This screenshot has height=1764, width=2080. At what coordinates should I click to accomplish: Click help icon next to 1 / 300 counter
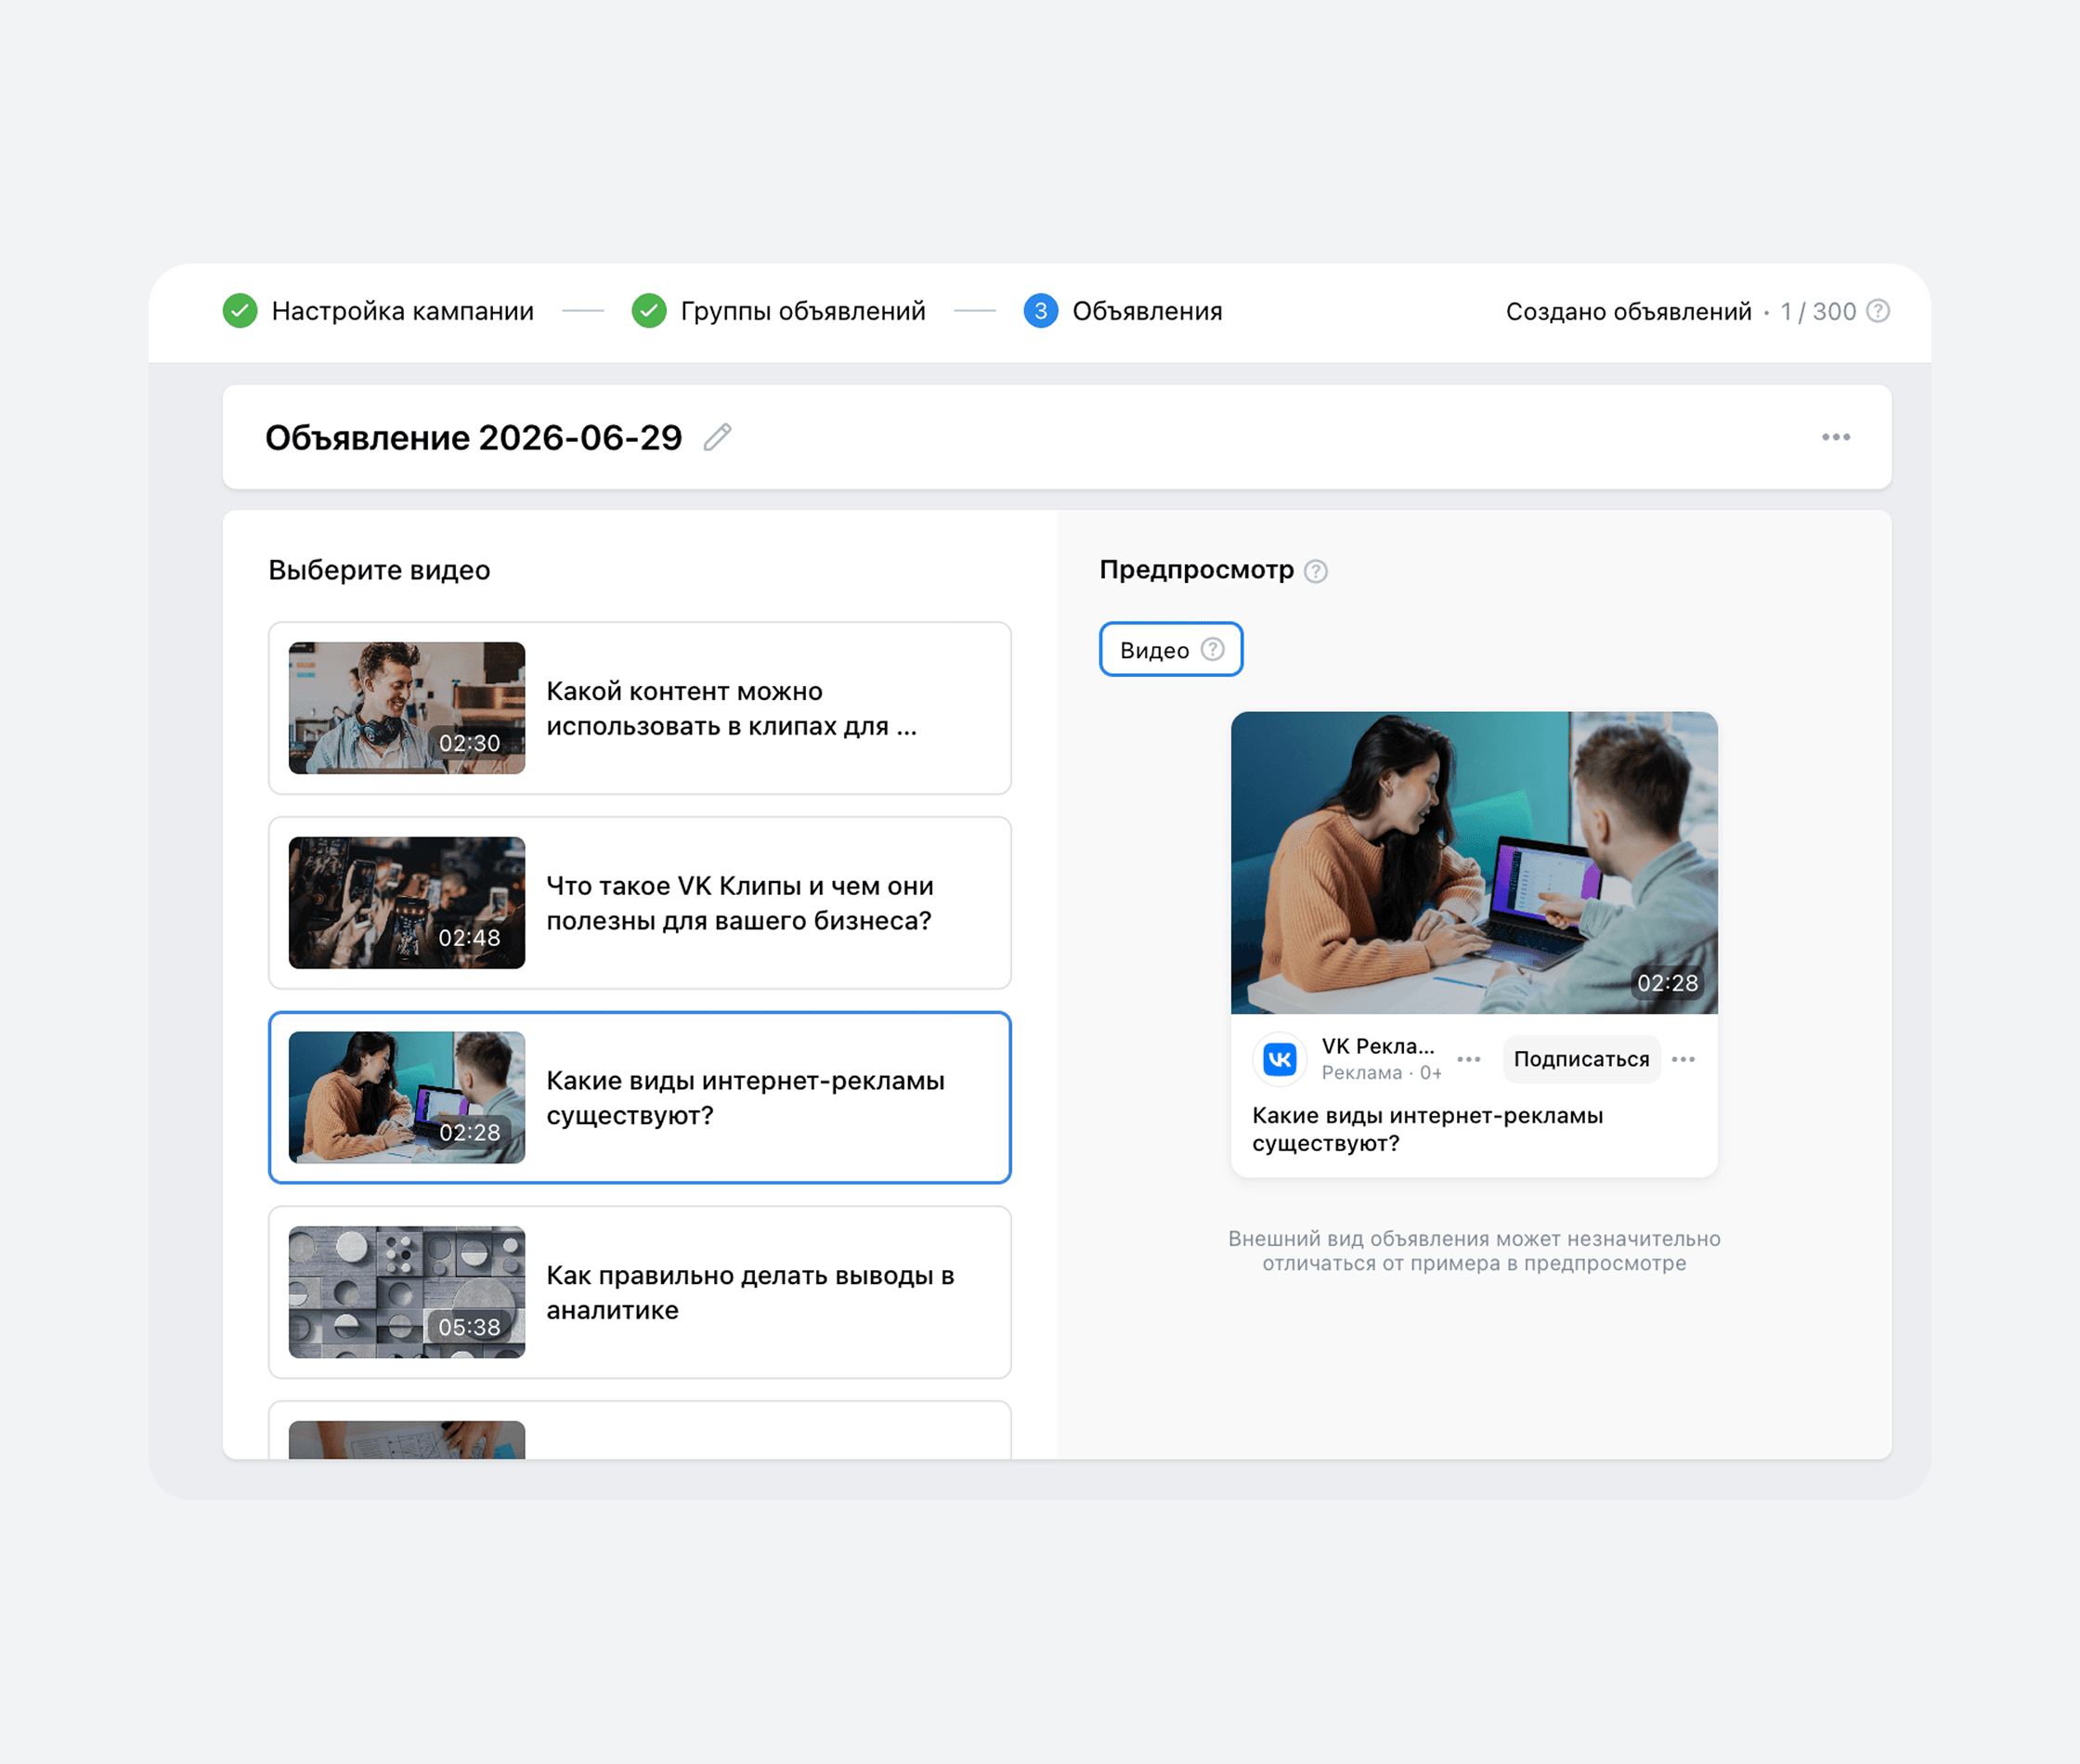point(1878,311)
